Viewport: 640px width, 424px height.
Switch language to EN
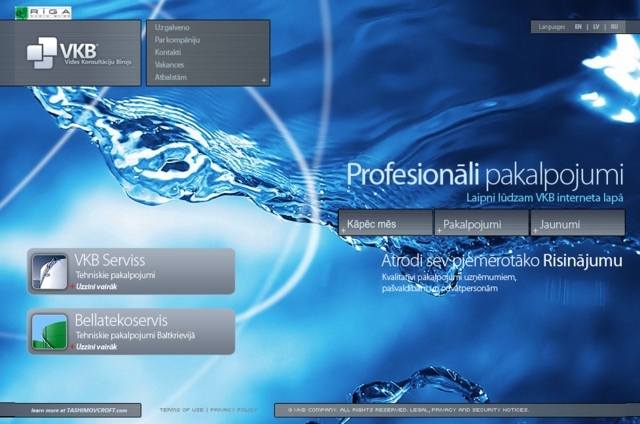(578, 27)
